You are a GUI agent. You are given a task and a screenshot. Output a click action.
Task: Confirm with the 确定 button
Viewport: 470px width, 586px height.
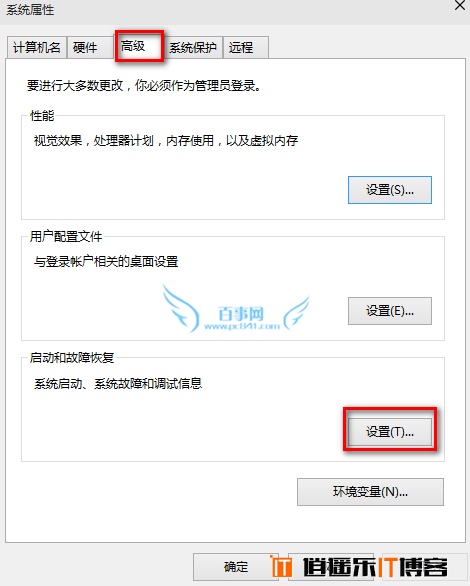pyautogui.click(x=236, y=567)
